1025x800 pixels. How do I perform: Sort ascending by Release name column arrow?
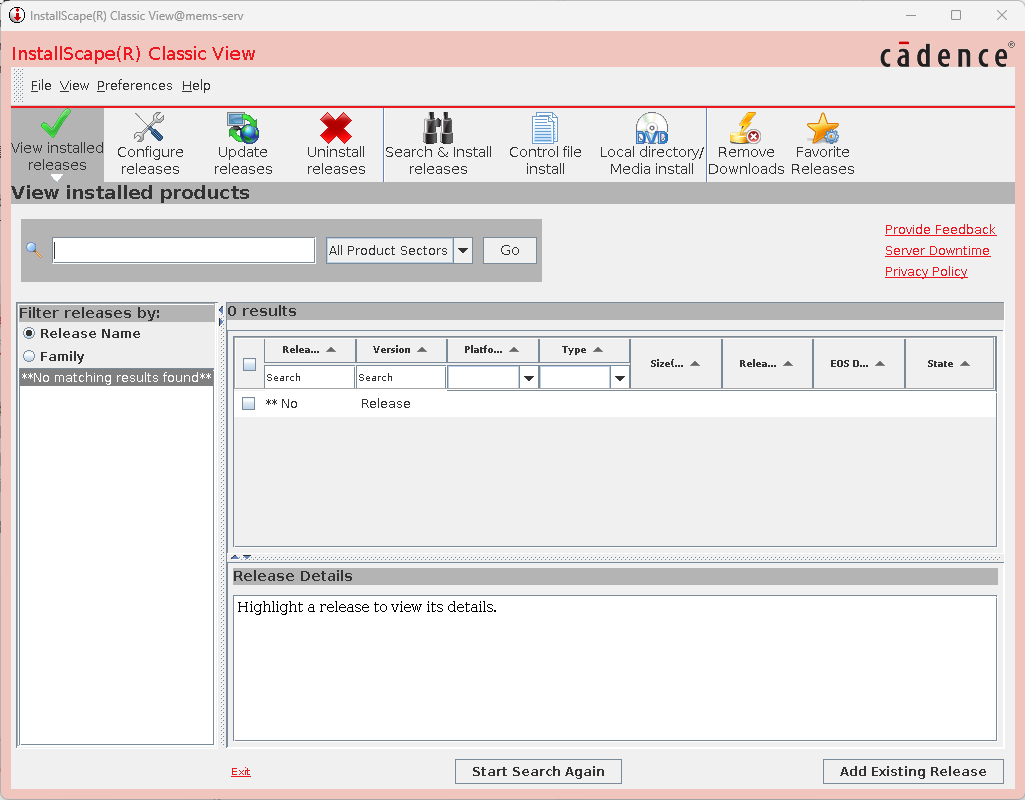[x=331, y=350]
